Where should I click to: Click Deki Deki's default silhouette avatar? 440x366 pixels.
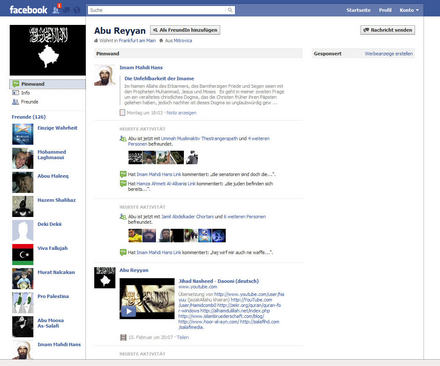tap(23, 230)
